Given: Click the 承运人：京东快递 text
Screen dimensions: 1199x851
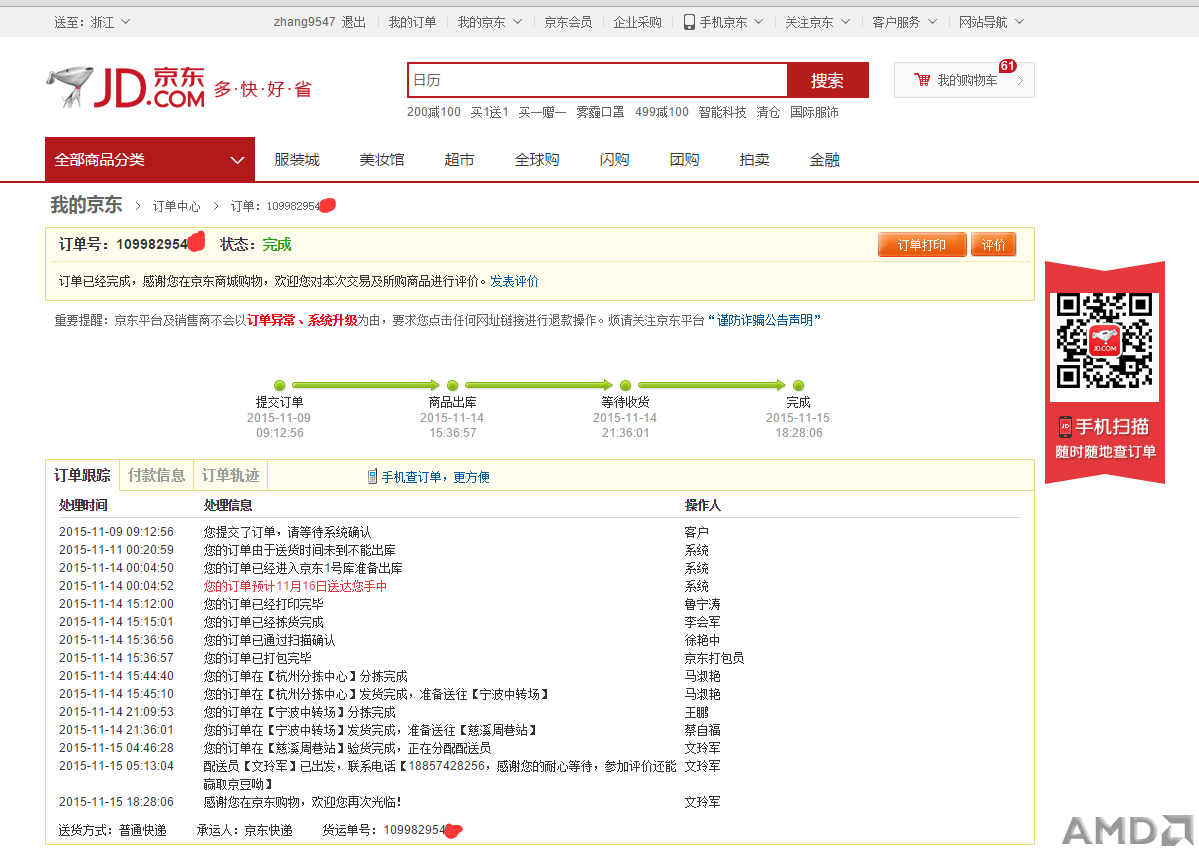Looking at the screenshot, I should [245, 830].
